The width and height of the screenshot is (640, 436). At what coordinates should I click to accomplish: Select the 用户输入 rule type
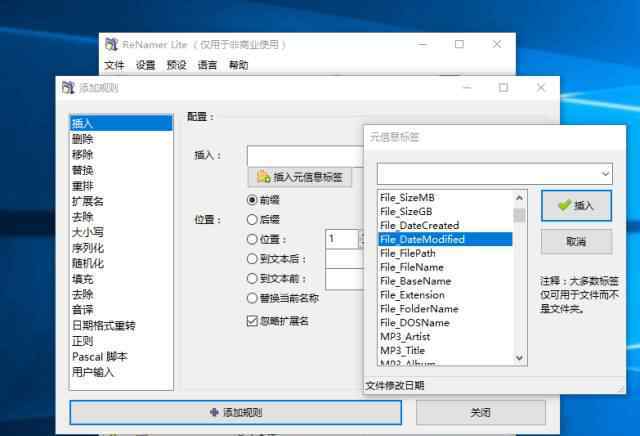point(121,372)
